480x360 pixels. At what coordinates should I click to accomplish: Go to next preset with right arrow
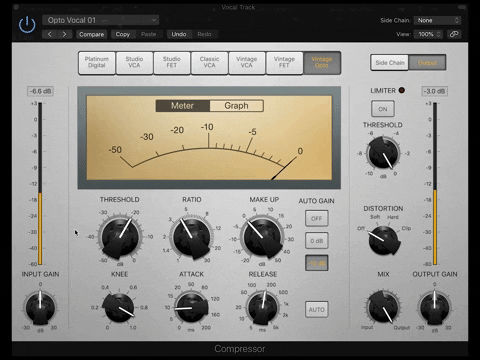click(x=64, y=34)
